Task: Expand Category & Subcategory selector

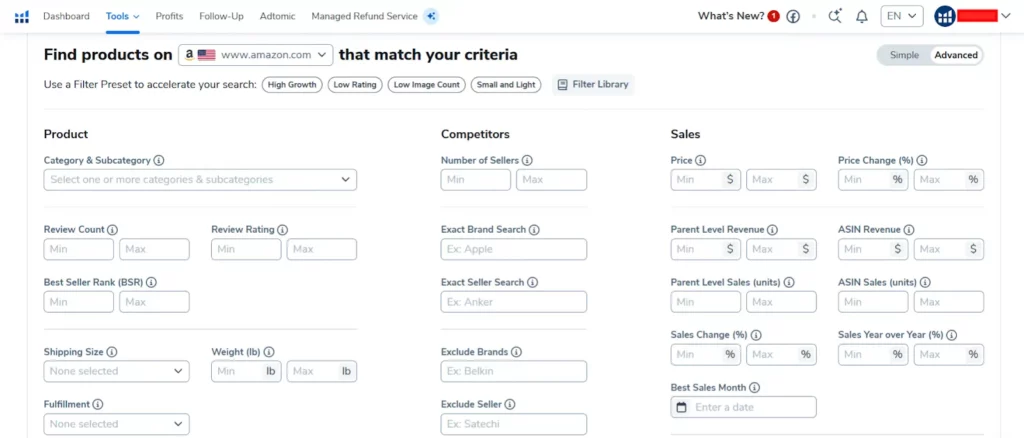Action: point(200,180)
